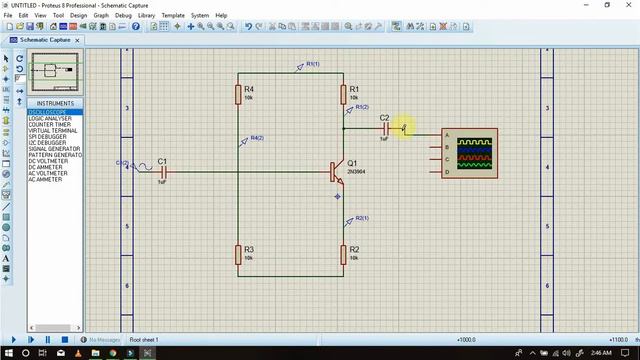Image resolution: width=640 pixels, height=360 pixels.
Task: Click the binoculars search and tag icon
Action: 410,27
